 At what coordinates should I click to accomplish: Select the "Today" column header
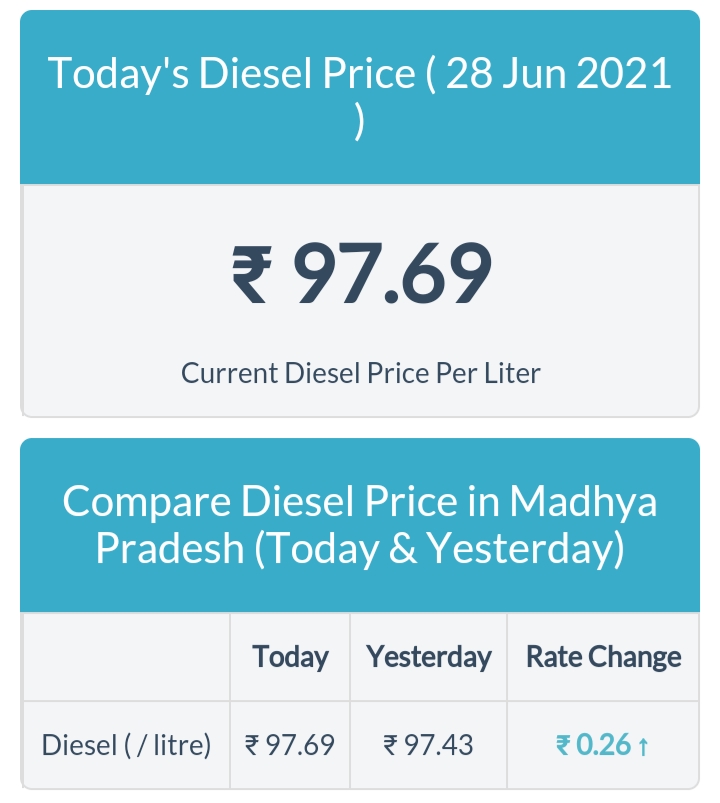pyautogui.click(x=290, y=657)
